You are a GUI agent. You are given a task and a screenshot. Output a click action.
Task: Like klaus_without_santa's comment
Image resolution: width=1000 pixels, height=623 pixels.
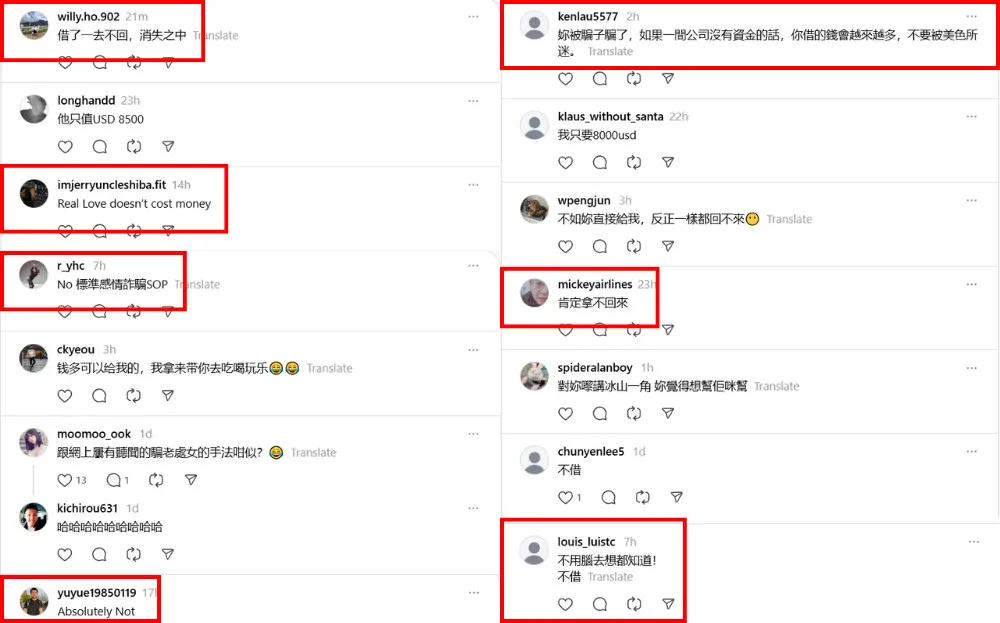pos(565,163)
